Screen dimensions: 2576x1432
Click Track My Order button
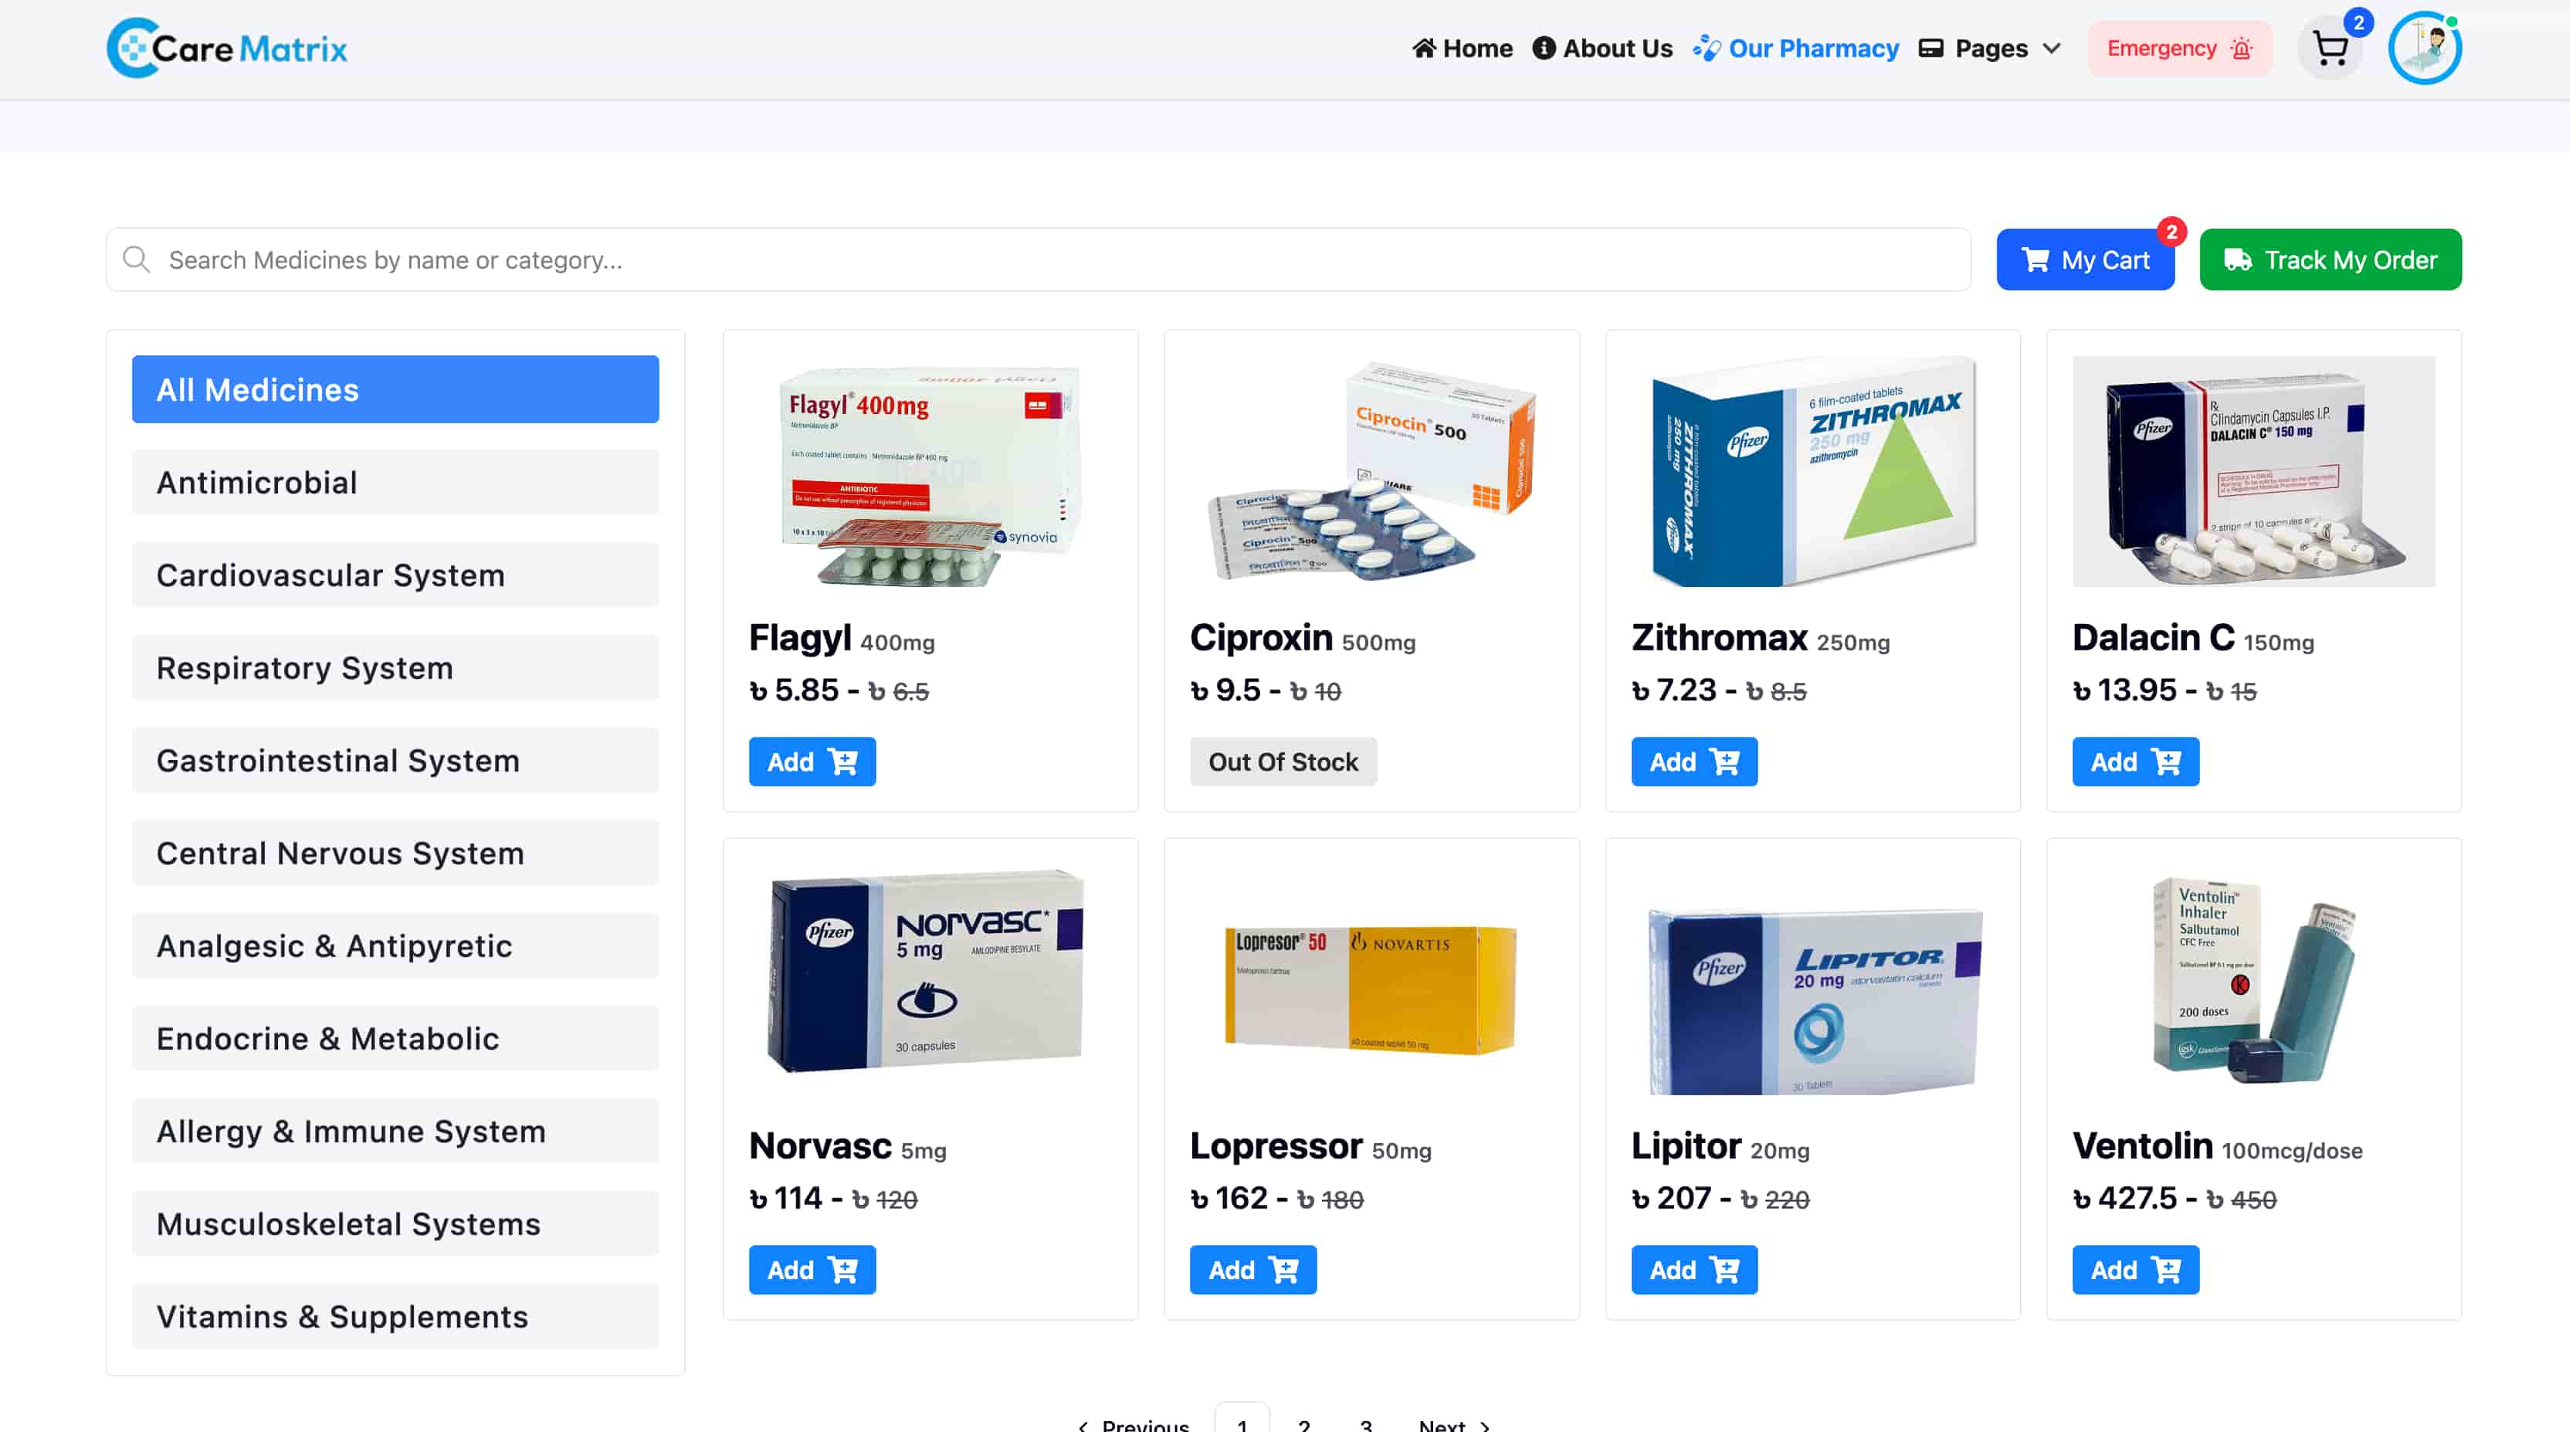[x=2336, y=260]
